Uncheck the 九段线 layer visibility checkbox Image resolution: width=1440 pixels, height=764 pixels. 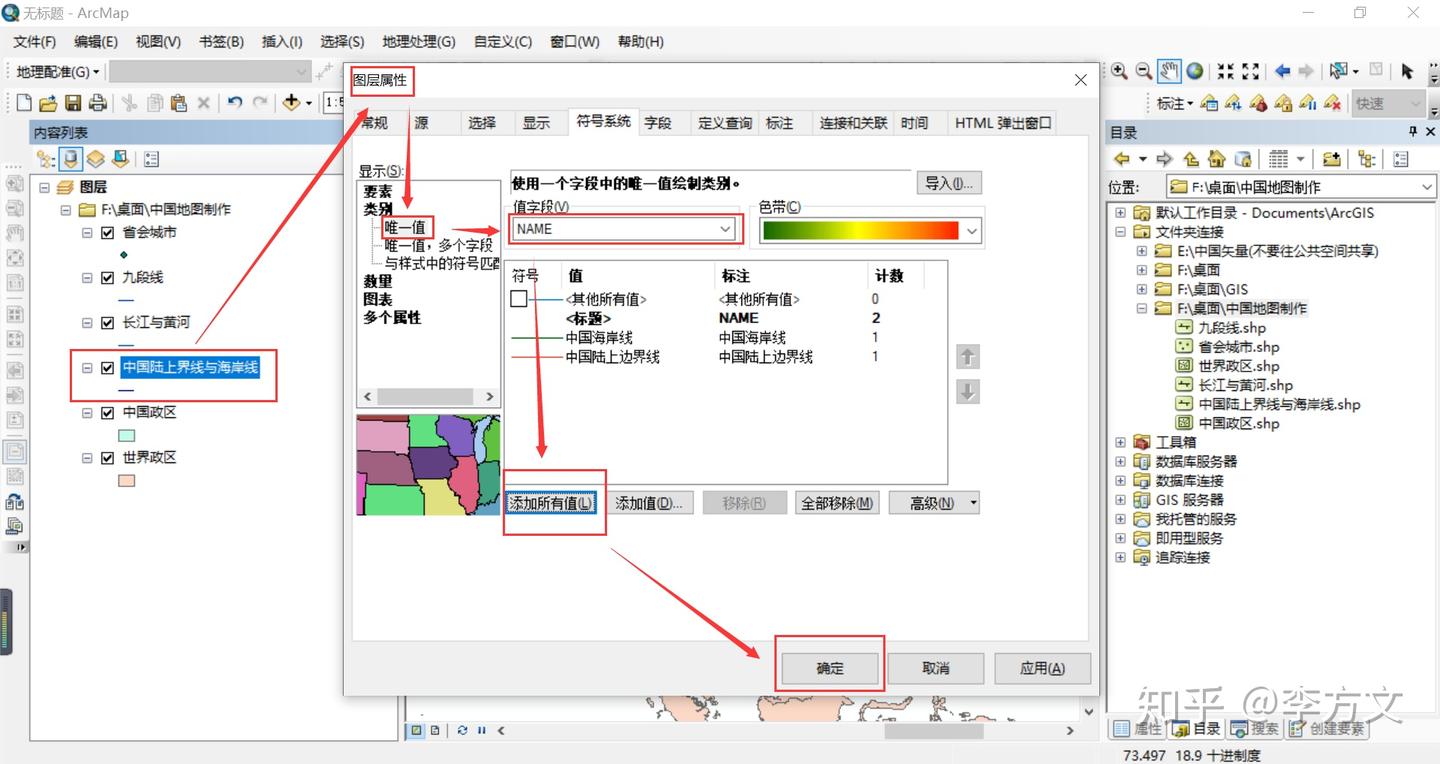coord(106,278)
